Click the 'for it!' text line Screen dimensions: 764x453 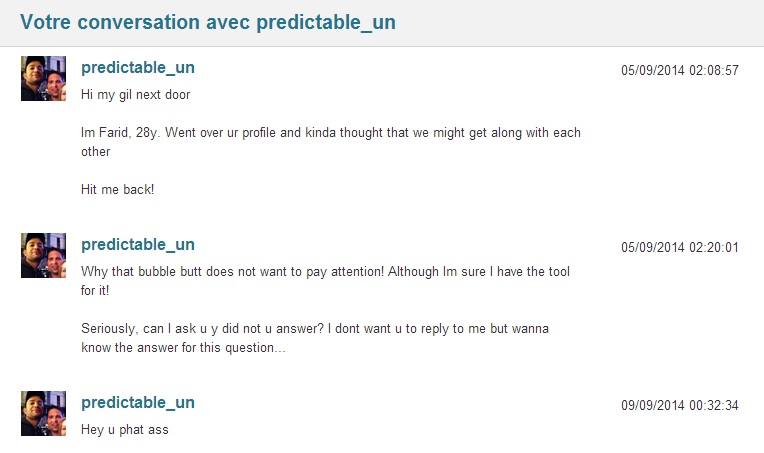(95, 290)
